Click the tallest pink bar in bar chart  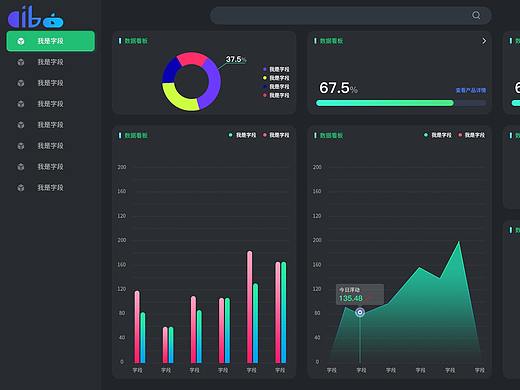(x=250, y=307)
